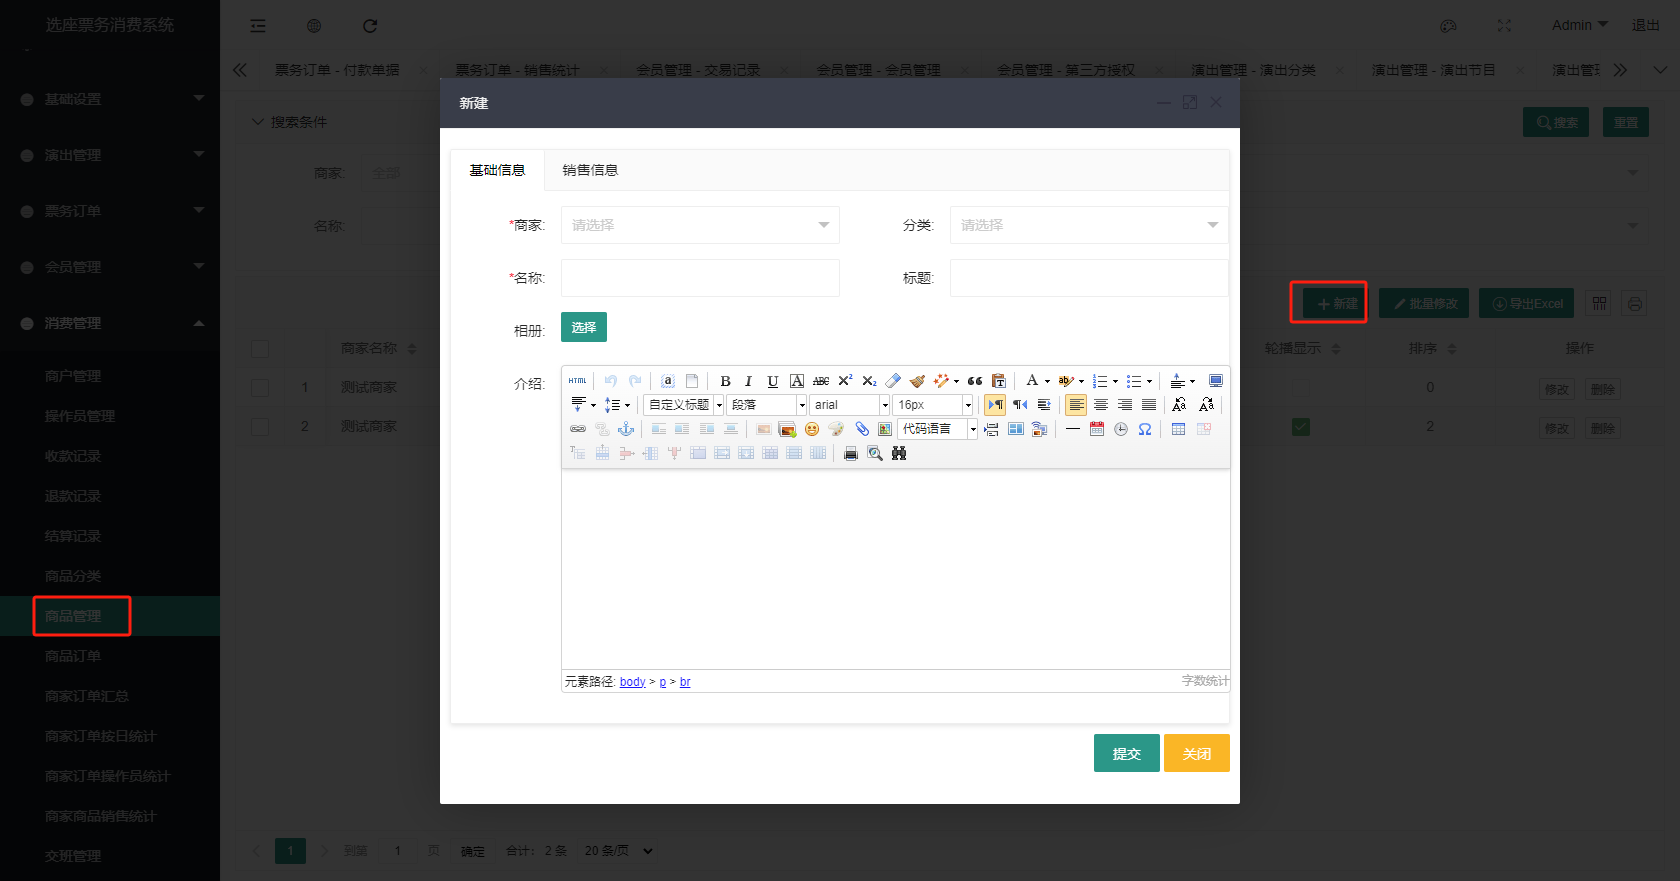Insert special character with omega icon
The width and height of the screenshot is (1680, 881).
pyautogui.click(x=1145, y=429)
